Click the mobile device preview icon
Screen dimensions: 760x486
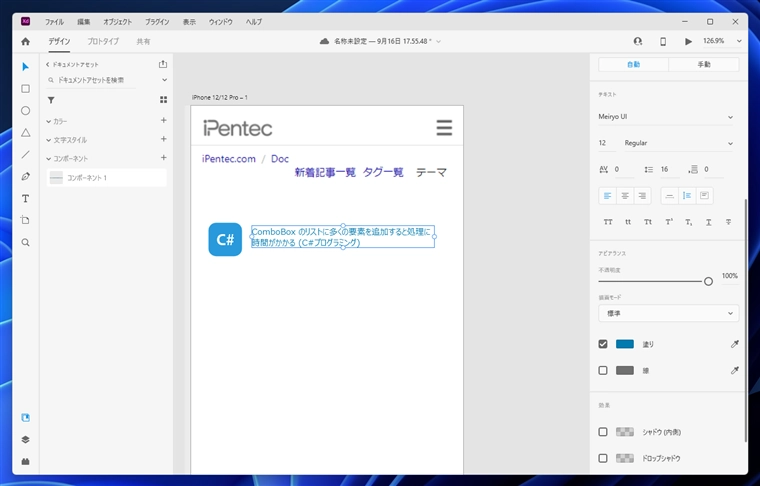point(663,42)
